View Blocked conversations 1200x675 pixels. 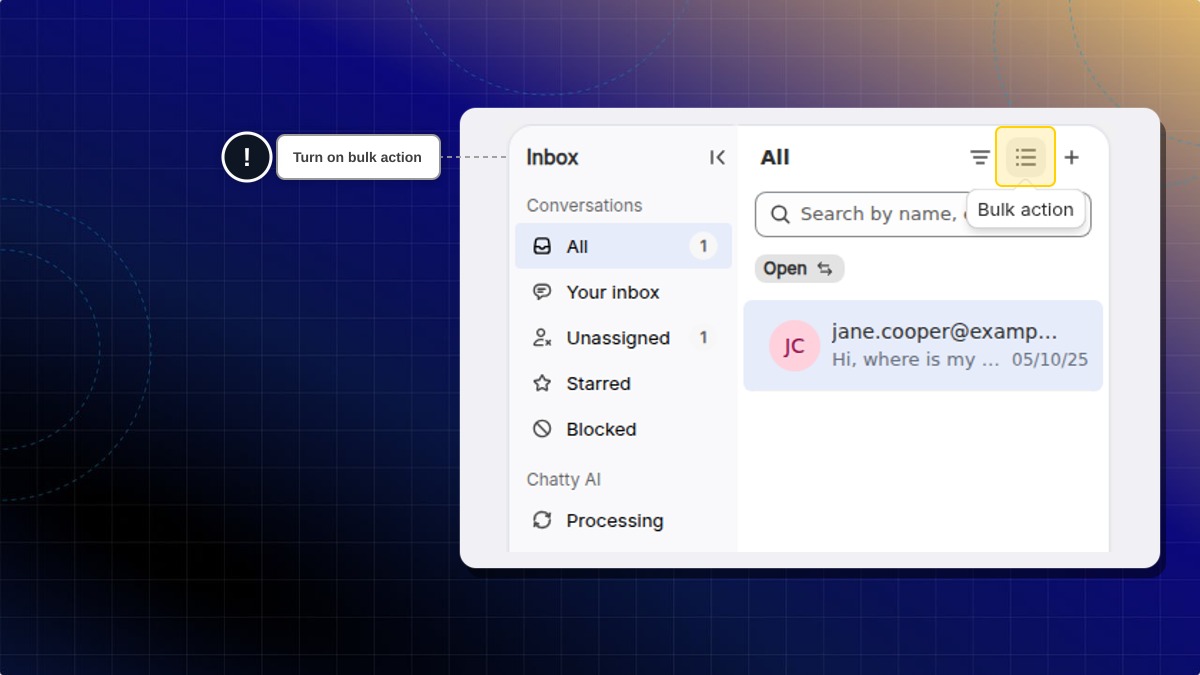click(x=623, y=429)
